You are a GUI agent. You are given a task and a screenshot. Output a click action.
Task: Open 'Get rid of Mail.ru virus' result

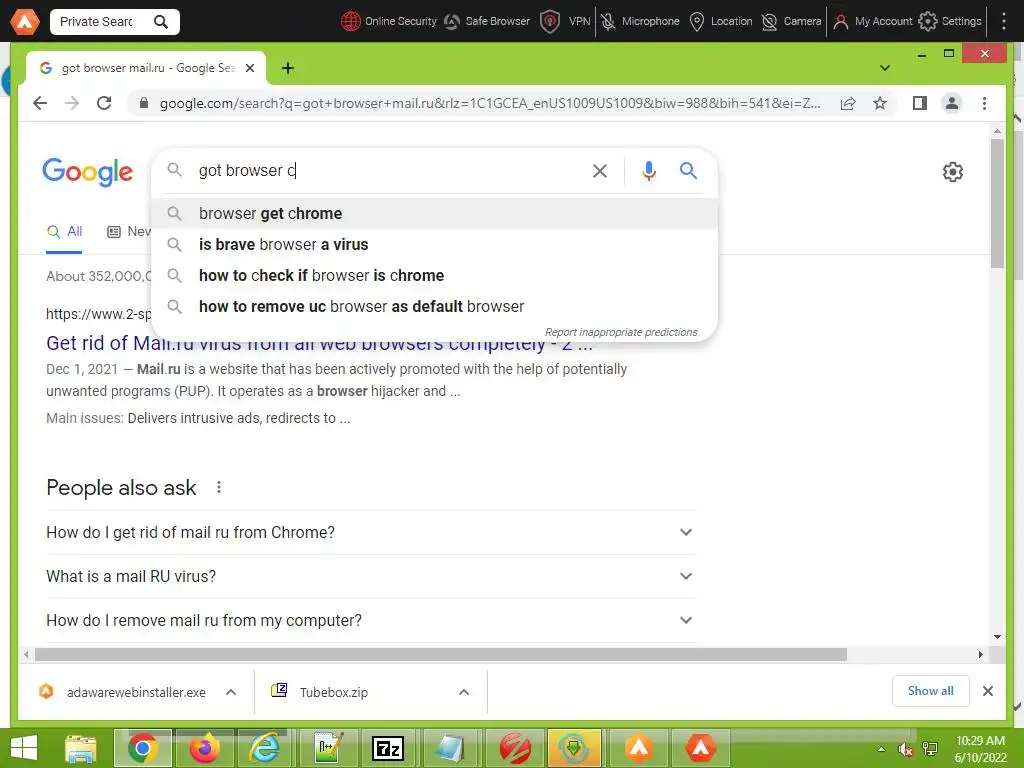coord(319,344)
